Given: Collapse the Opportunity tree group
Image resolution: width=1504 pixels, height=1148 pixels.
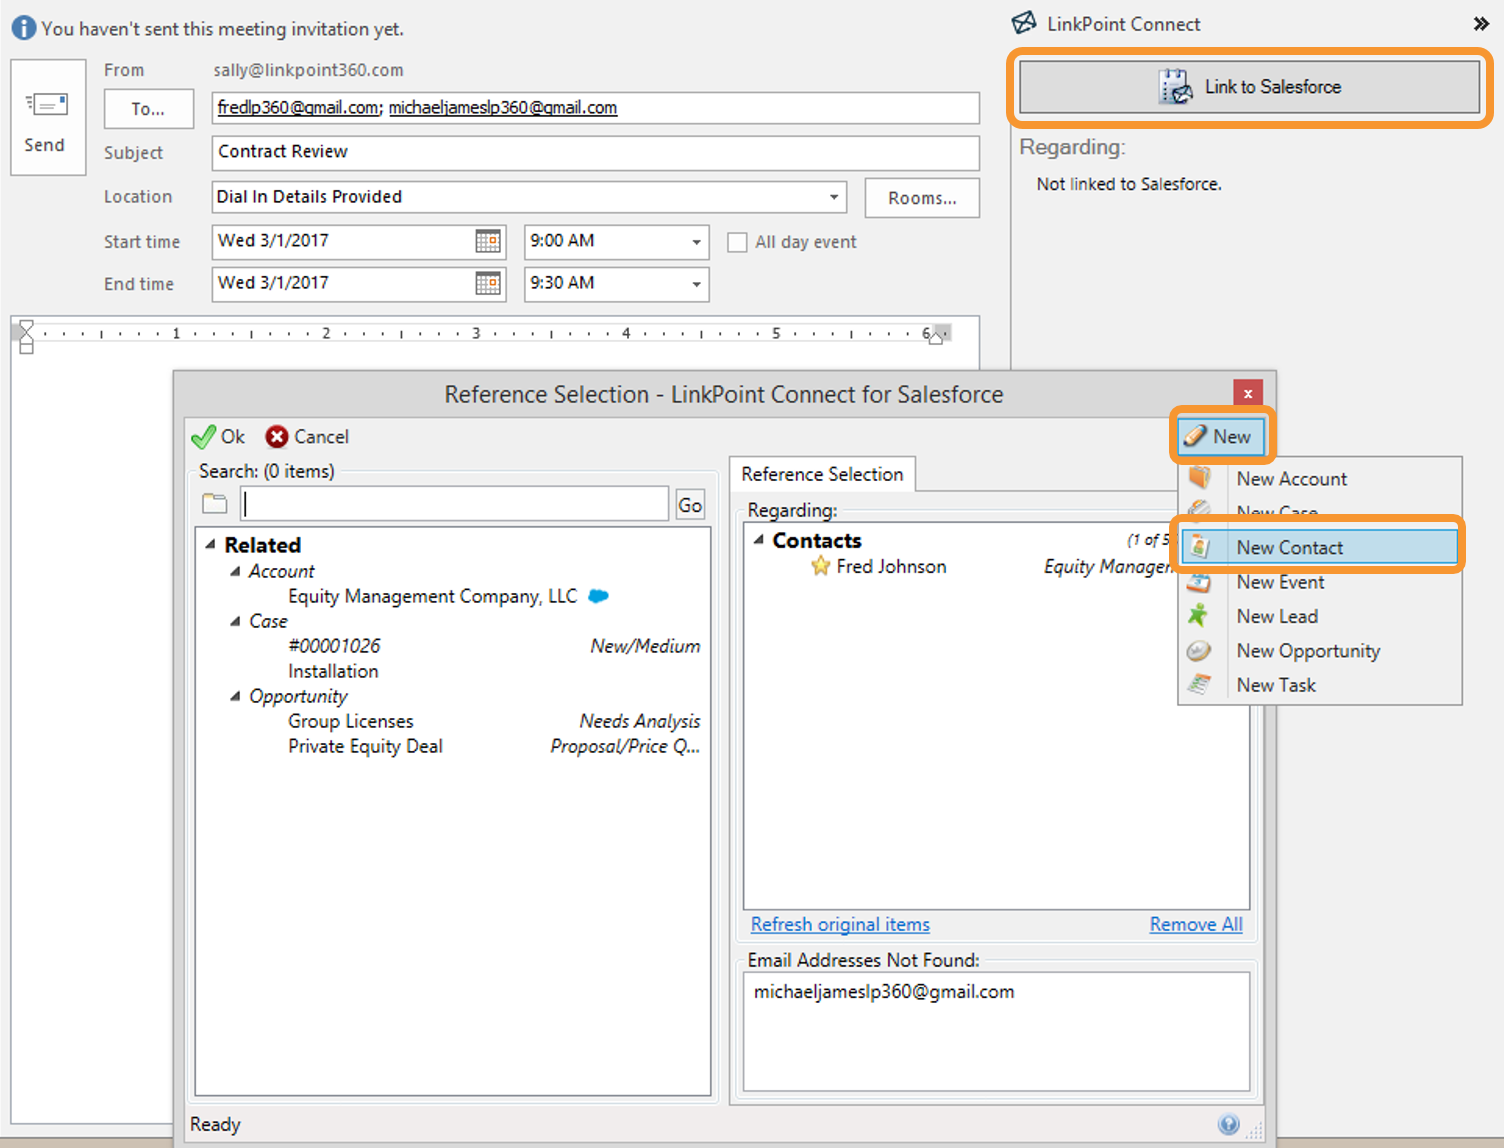Looking at the screenshot, I should pyautogui.click(x=235, y=696).
